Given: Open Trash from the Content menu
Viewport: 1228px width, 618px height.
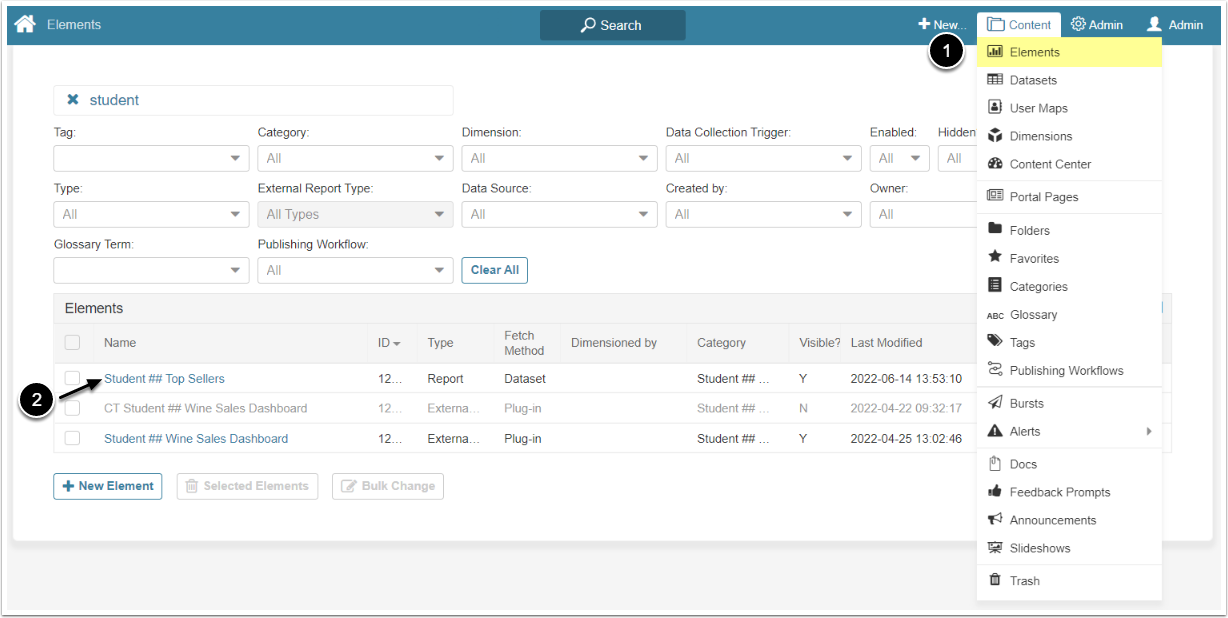Looking at the screenshot, I should tap(1024, 581).
